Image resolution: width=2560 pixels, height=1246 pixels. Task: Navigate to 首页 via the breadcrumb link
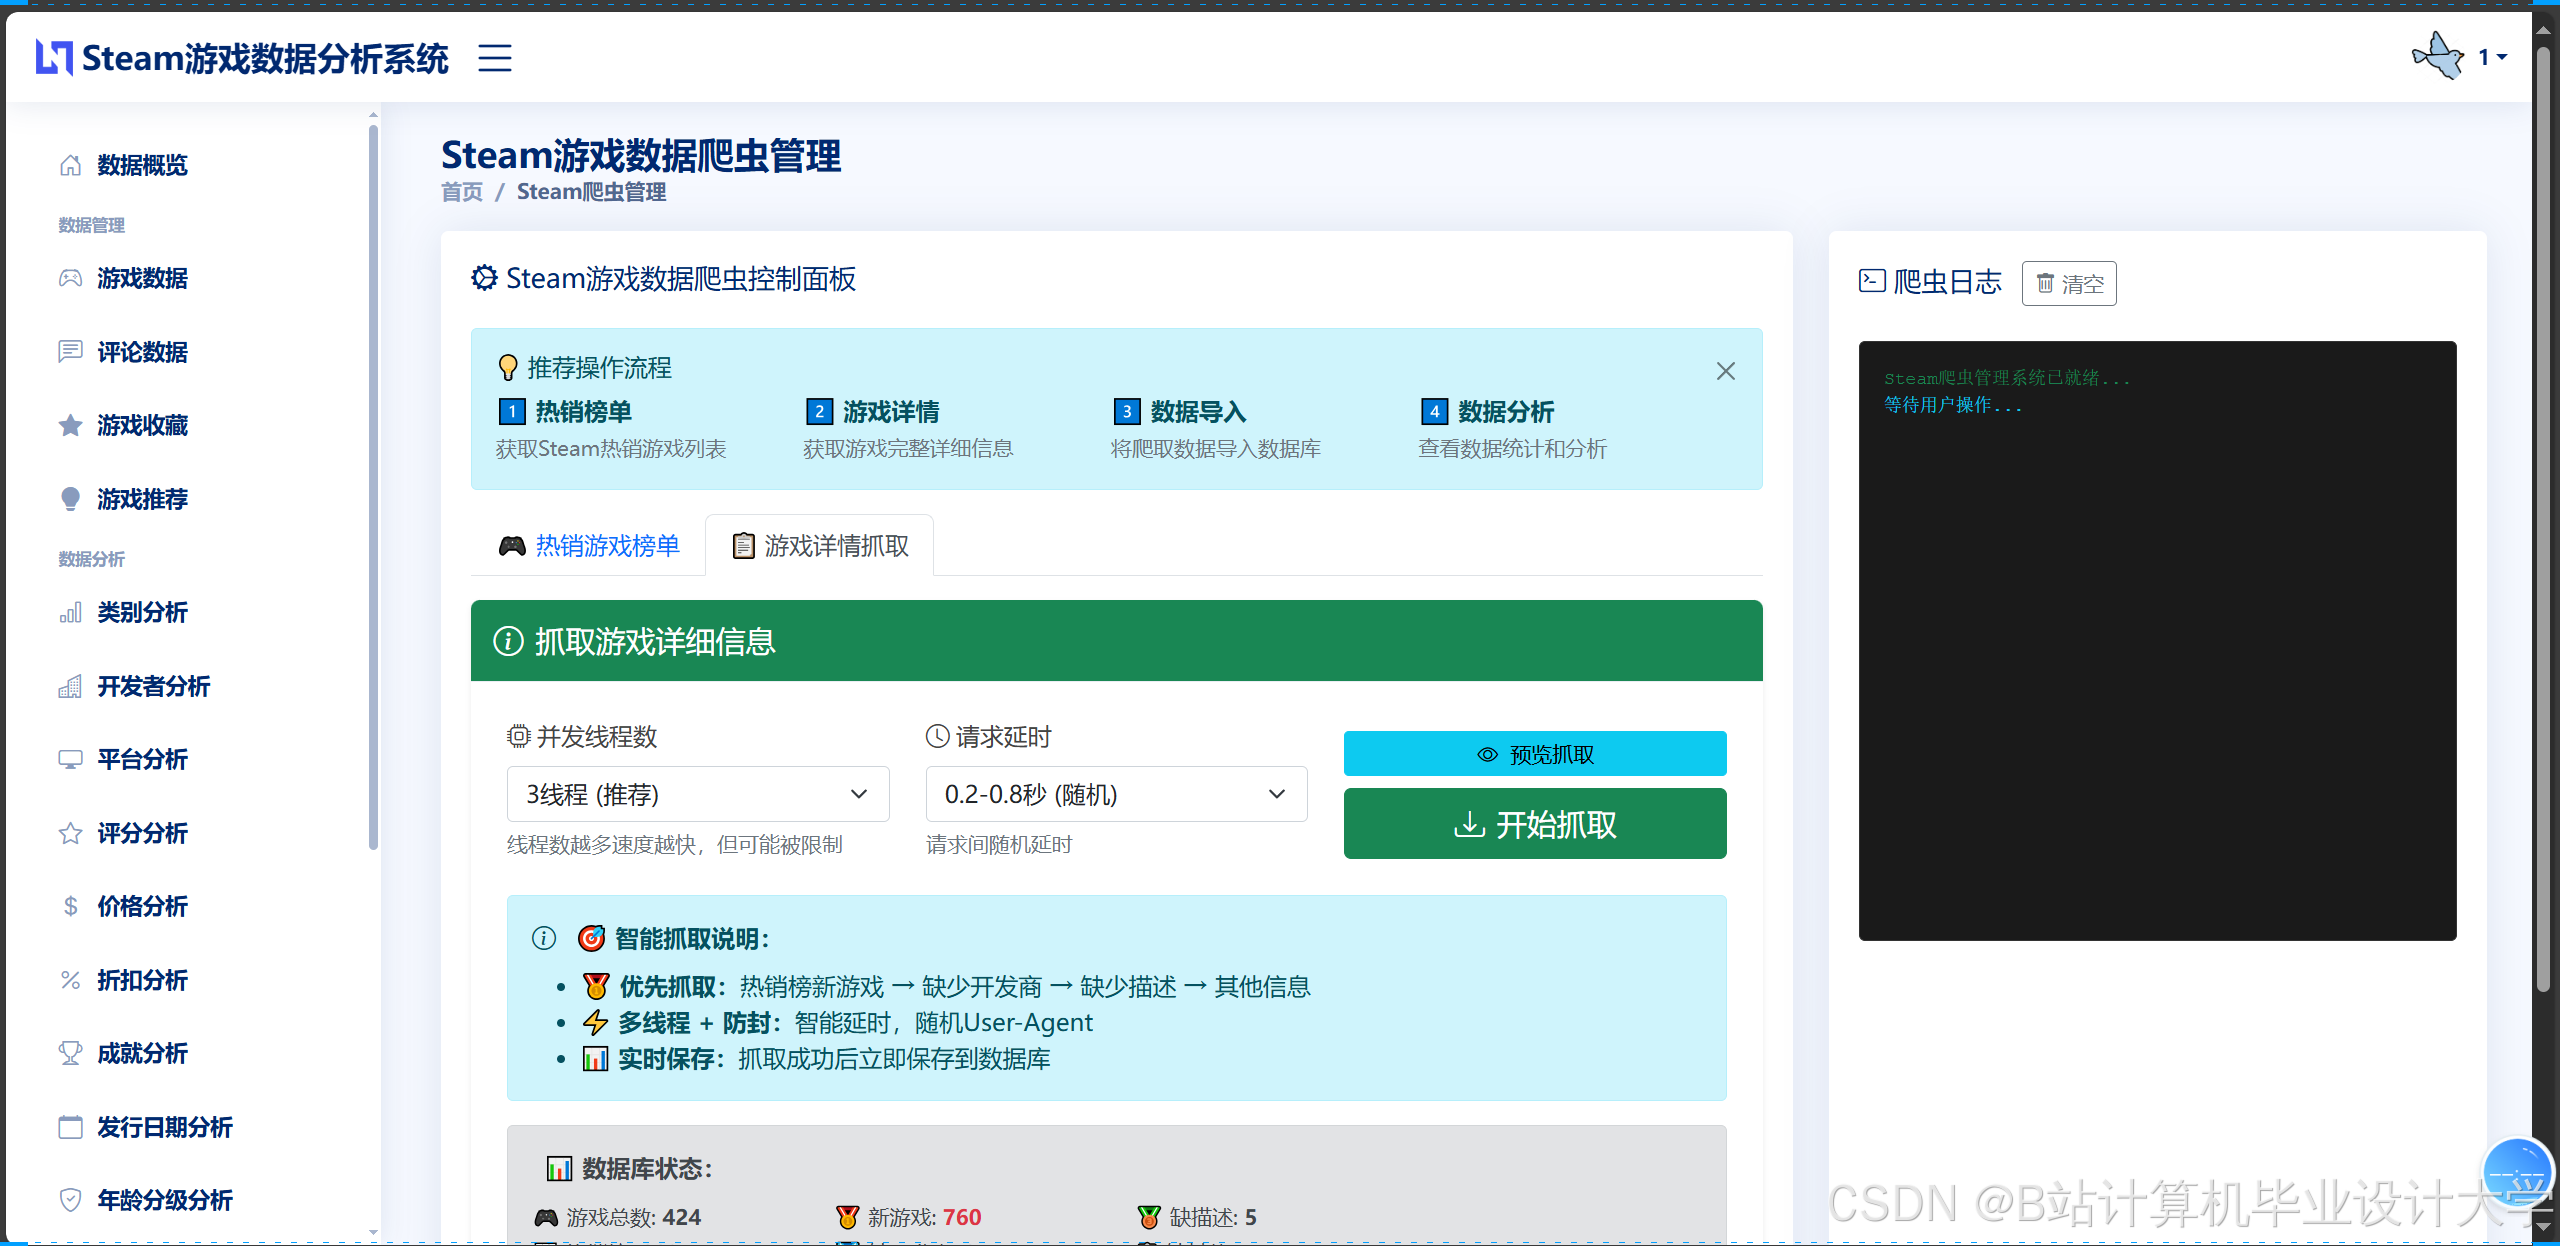coord(461,191)
